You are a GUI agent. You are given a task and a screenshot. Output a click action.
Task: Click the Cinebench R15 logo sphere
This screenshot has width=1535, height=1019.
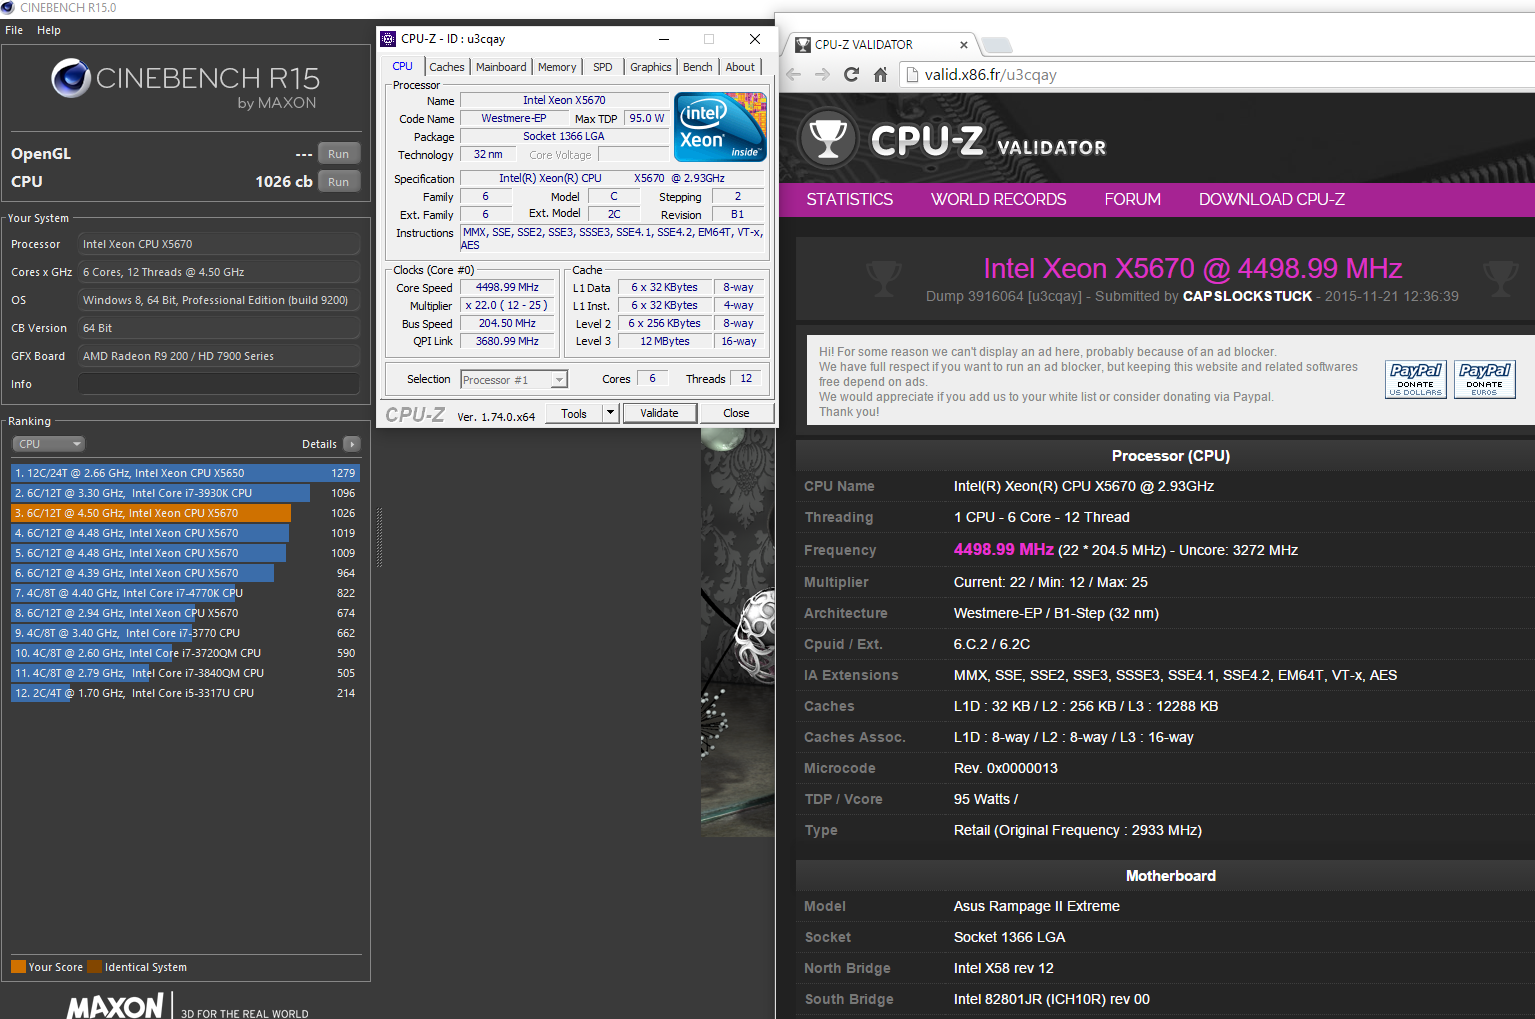[71, 78]
